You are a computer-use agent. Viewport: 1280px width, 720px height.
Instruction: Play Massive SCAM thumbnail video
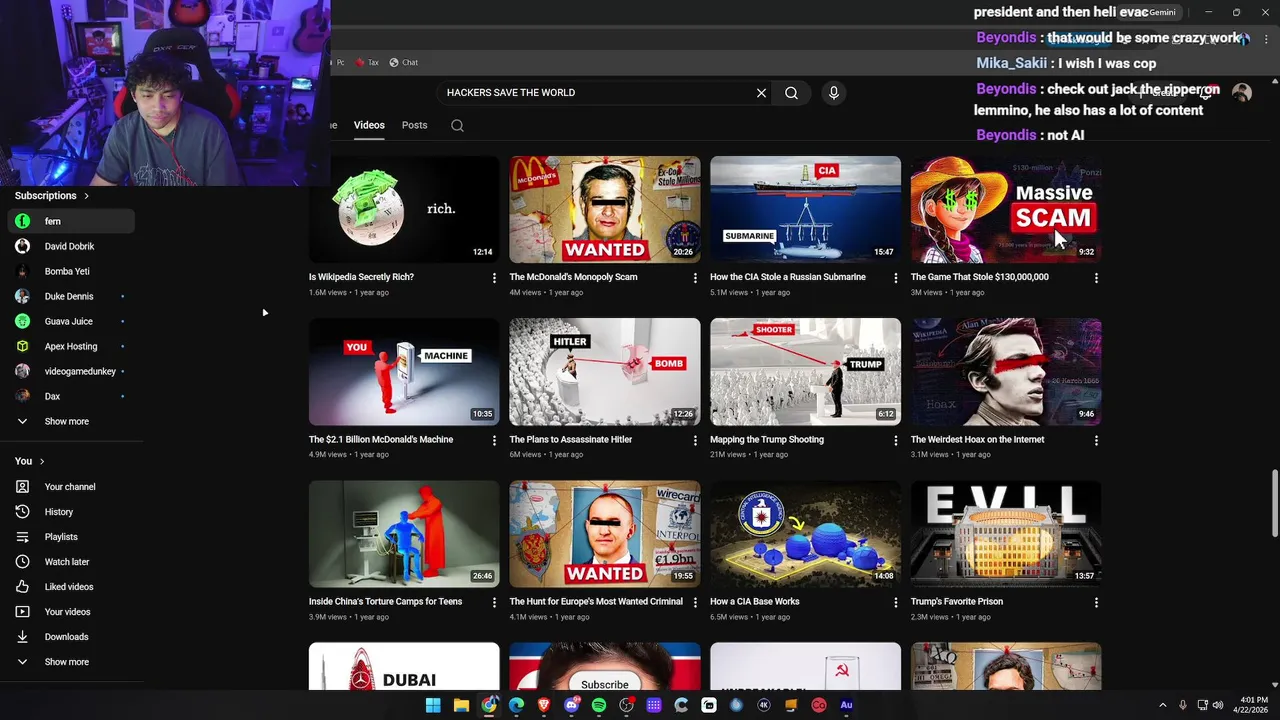tap(1006, 210)
